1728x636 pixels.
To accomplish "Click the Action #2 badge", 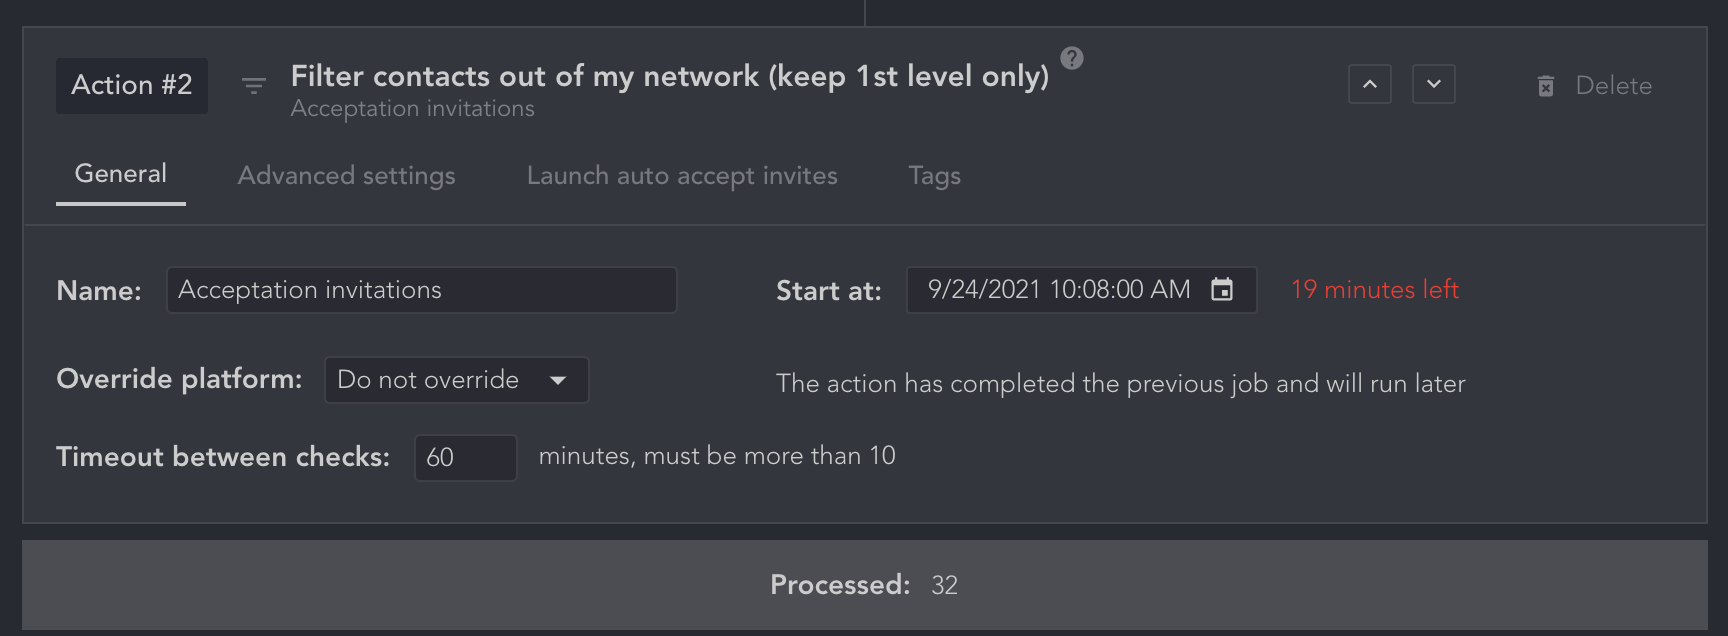I will click(x=132, y=86).
